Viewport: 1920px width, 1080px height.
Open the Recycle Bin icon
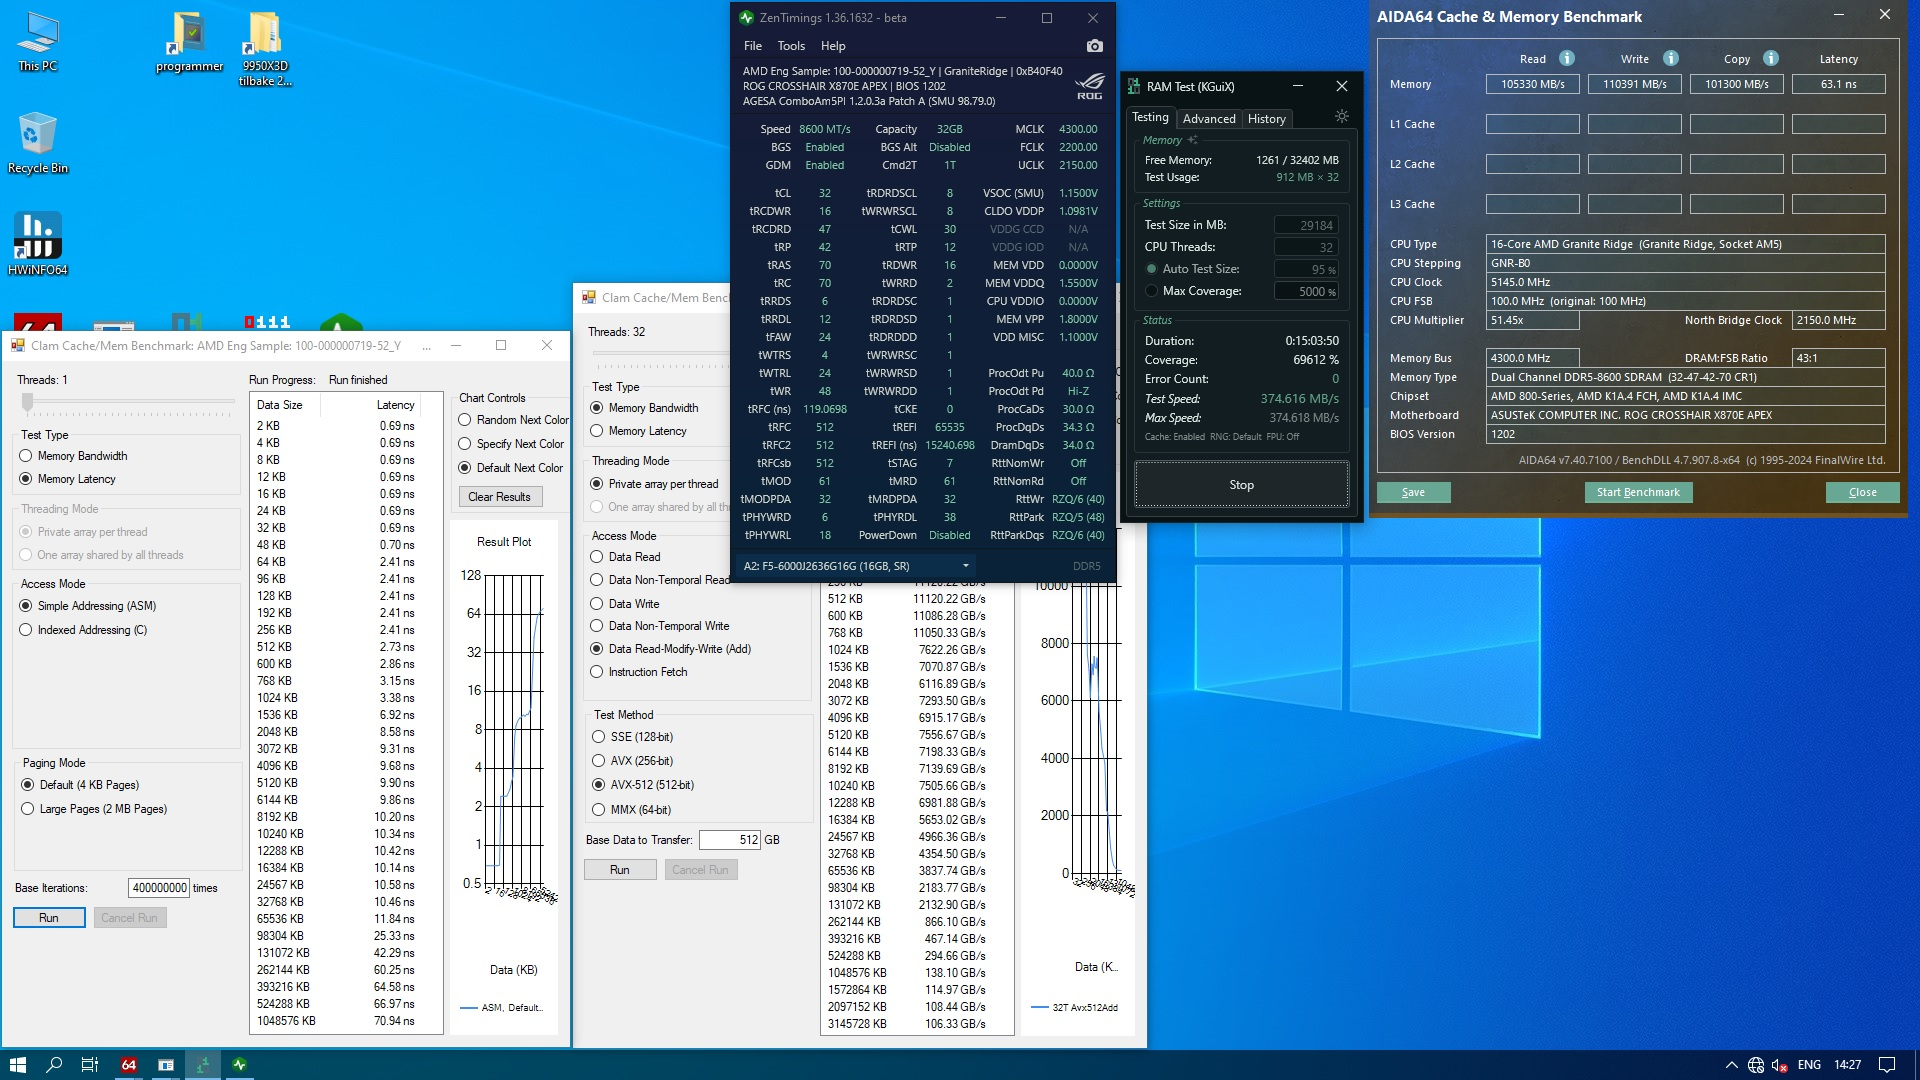click(x=38, y=143)
